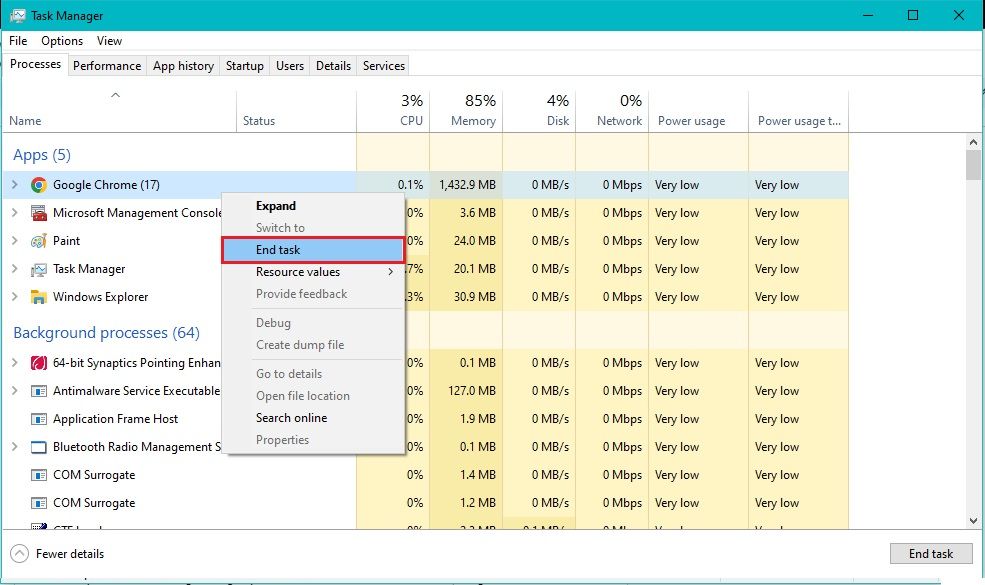Viewport: 985px width, 585px height.
Task: Click the Google Chrome icon in Apps list
Action: pos(39,185)
